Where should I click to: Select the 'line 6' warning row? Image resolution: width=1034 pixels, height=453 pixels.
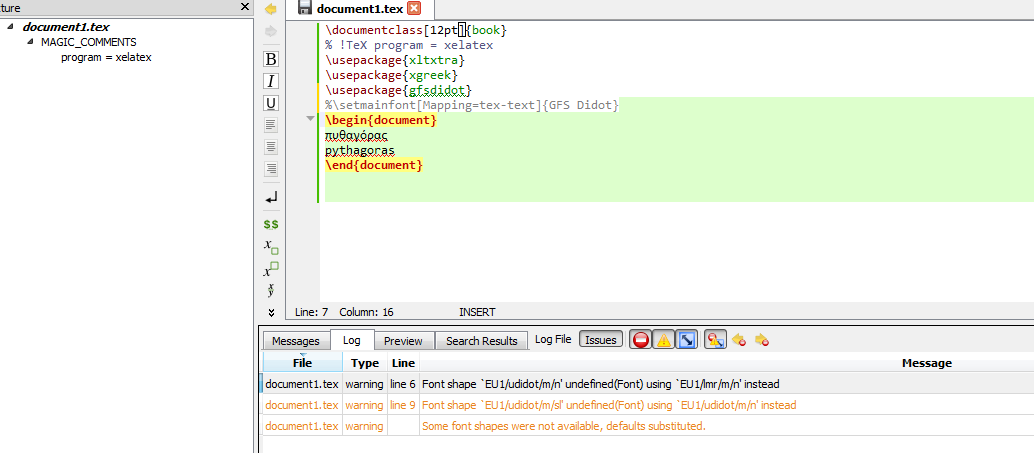(648, 384)
